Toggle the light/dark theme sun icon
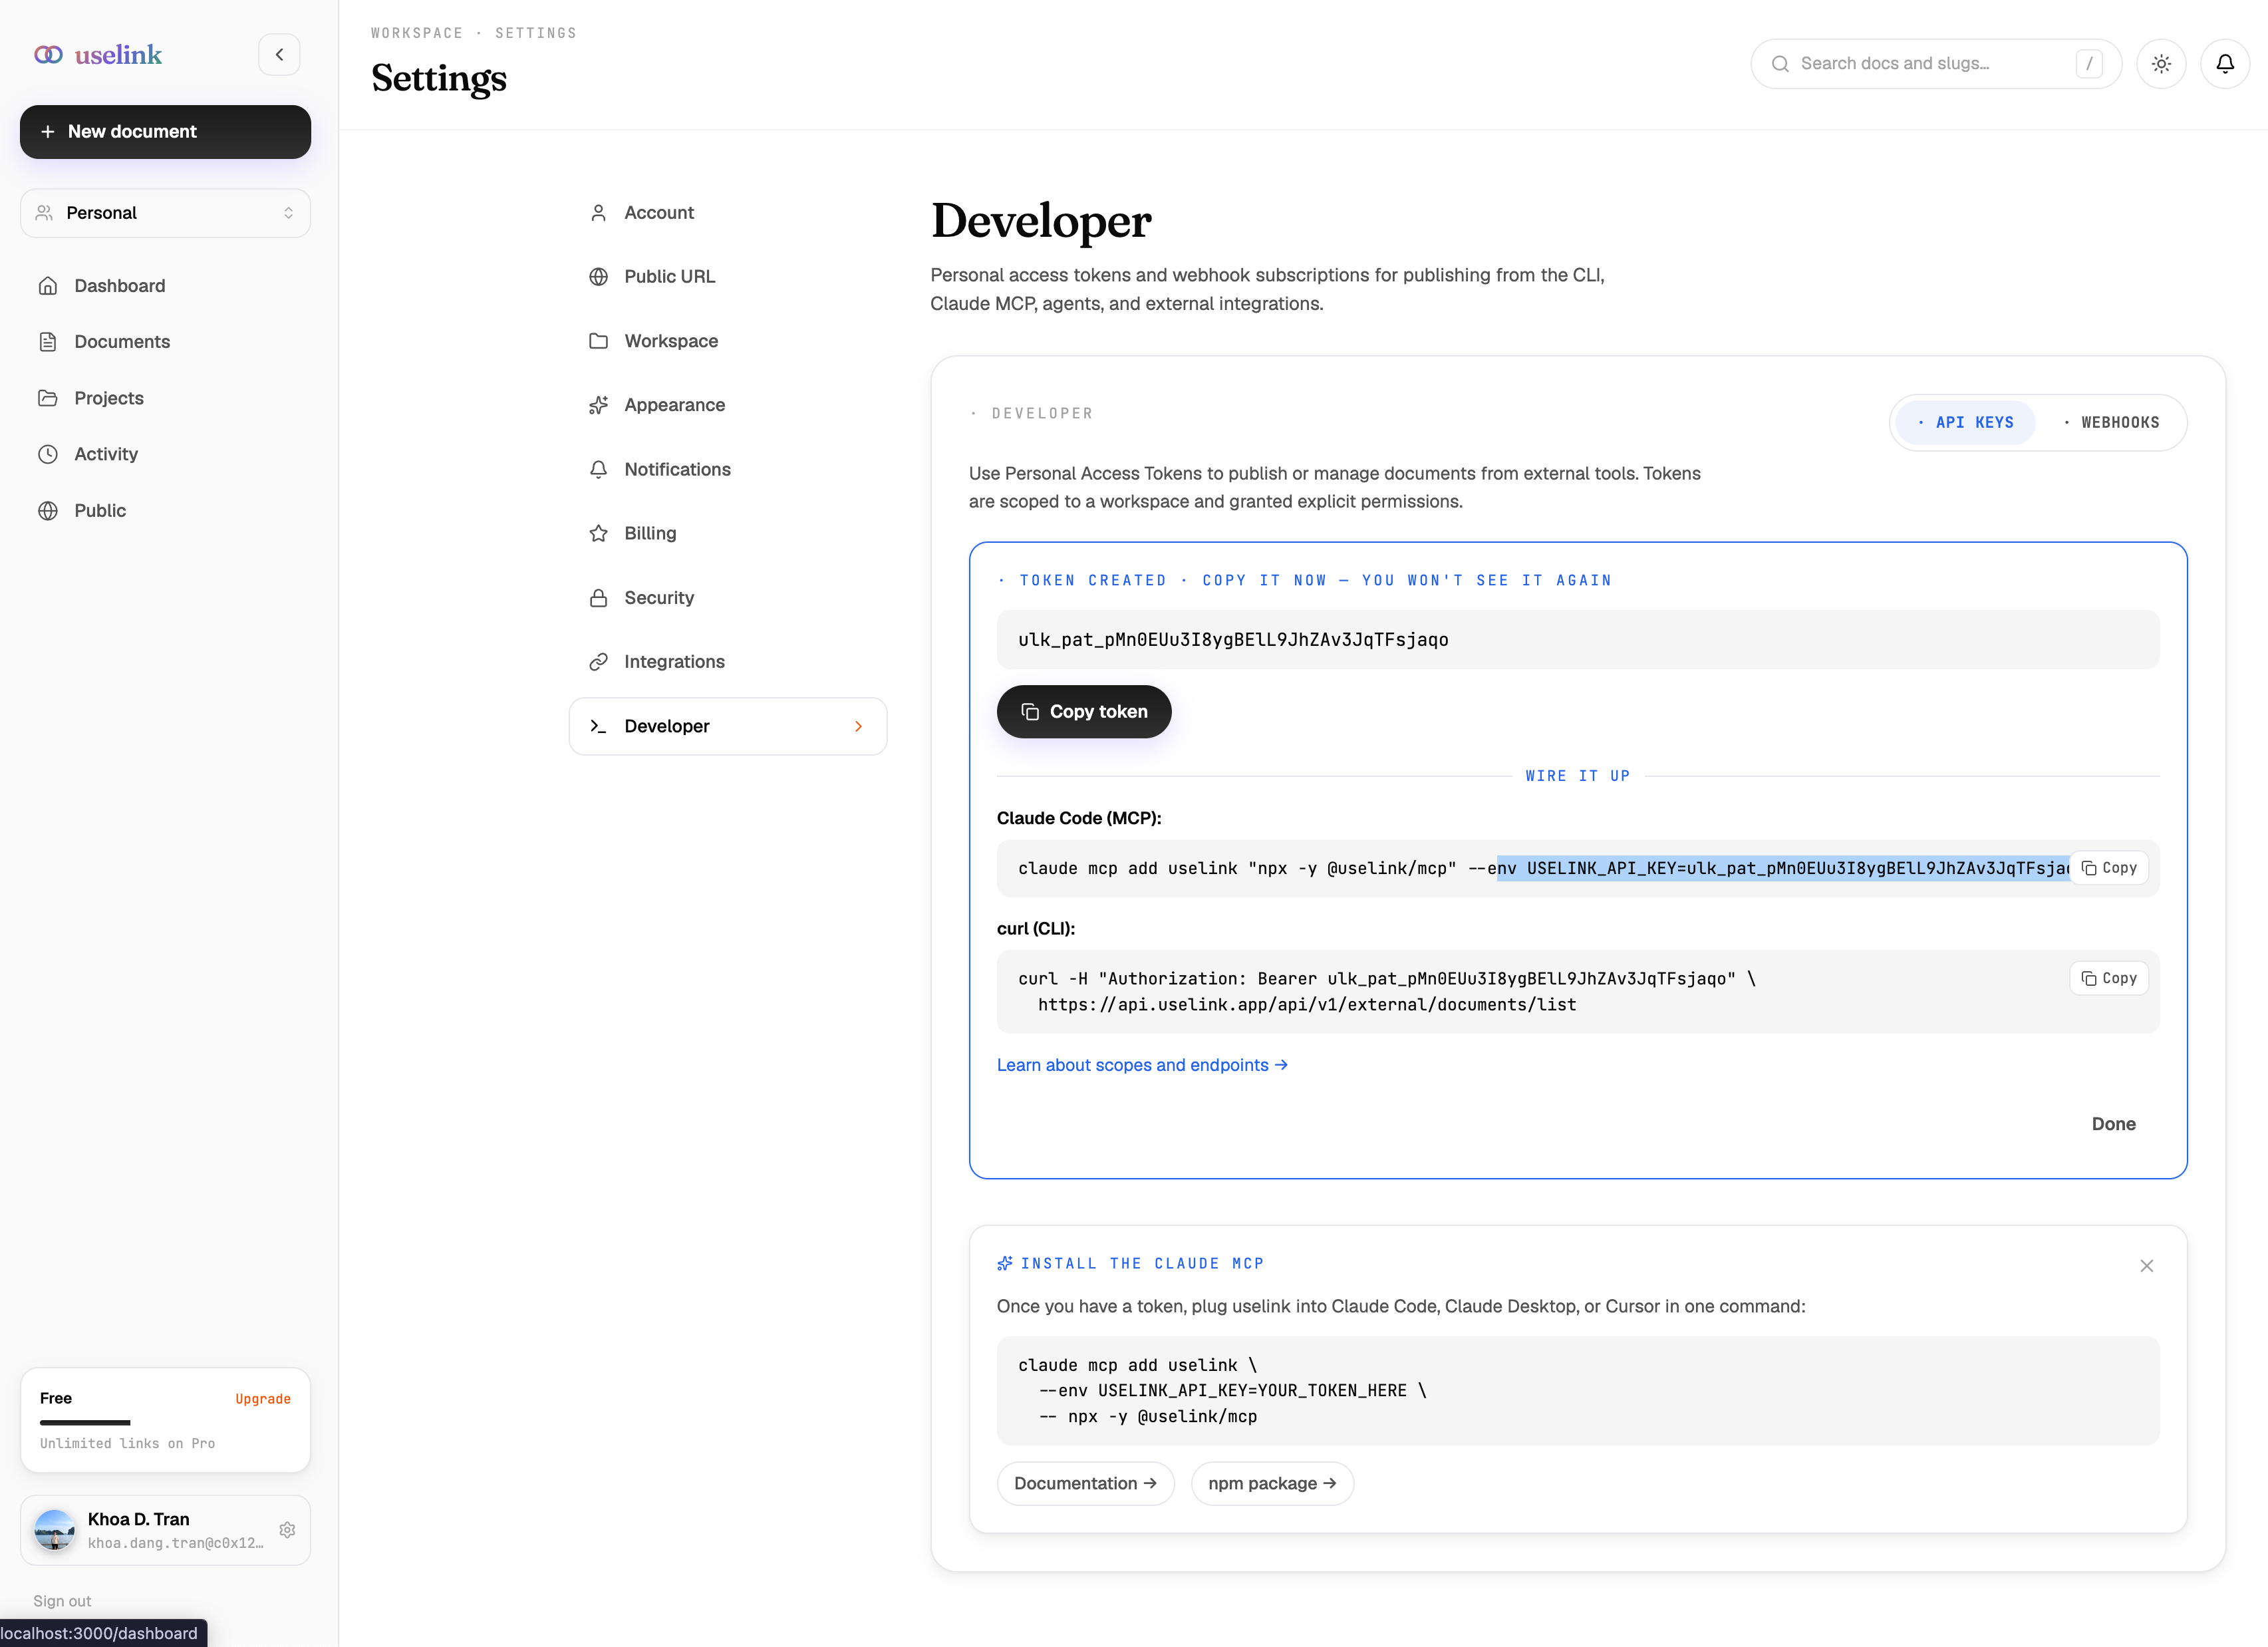2268x1647 pixels. point(2161,64)
